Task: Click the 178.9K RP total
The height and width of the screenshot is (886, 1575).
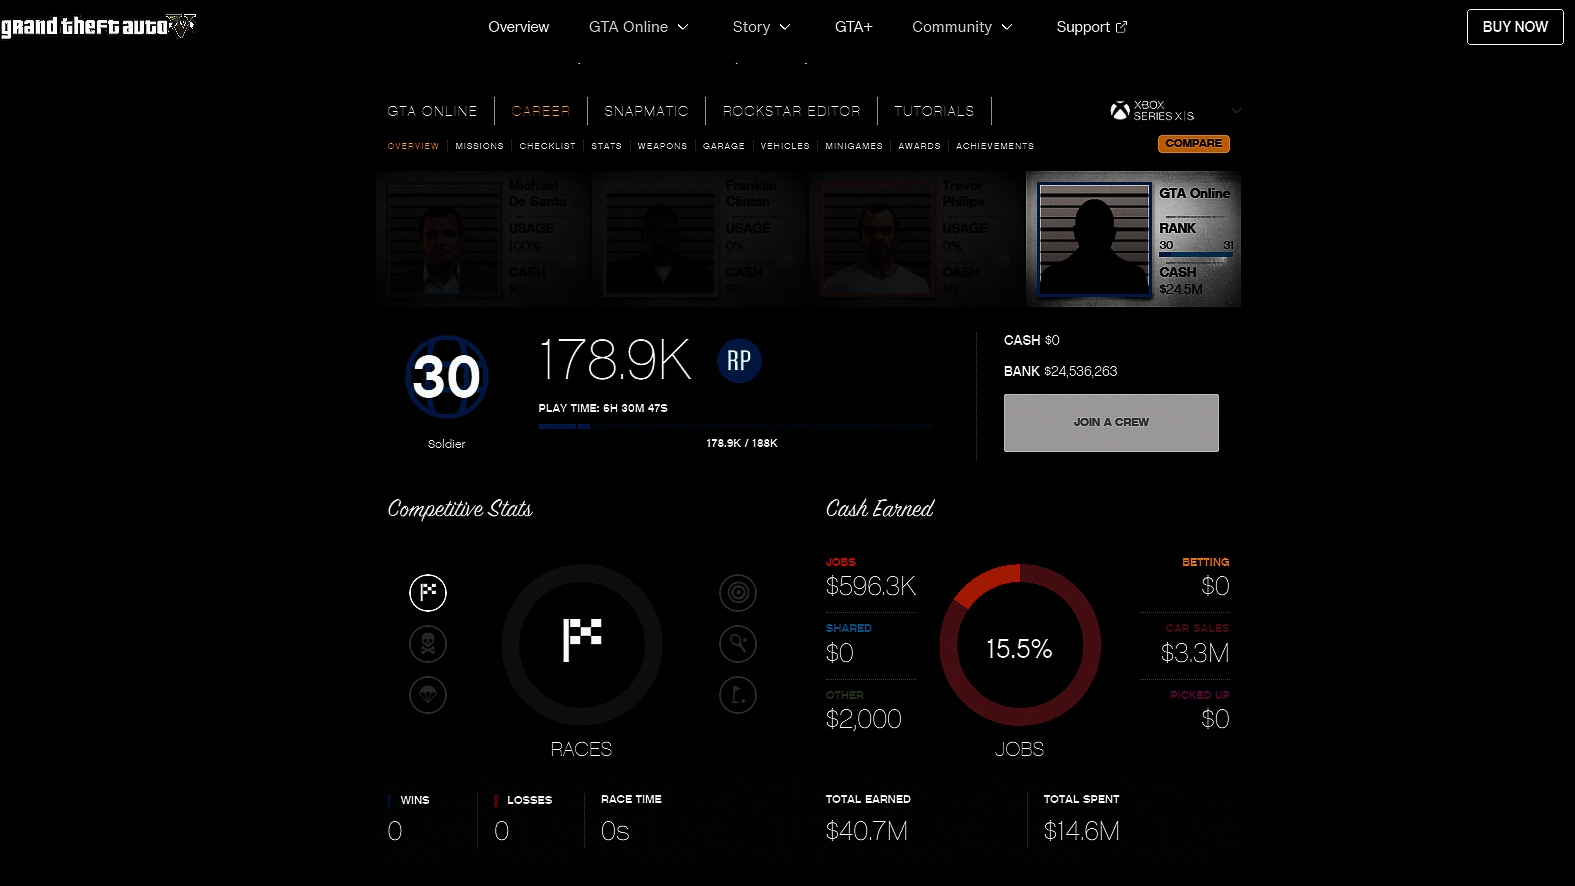Action: click(x=615, y=360)
